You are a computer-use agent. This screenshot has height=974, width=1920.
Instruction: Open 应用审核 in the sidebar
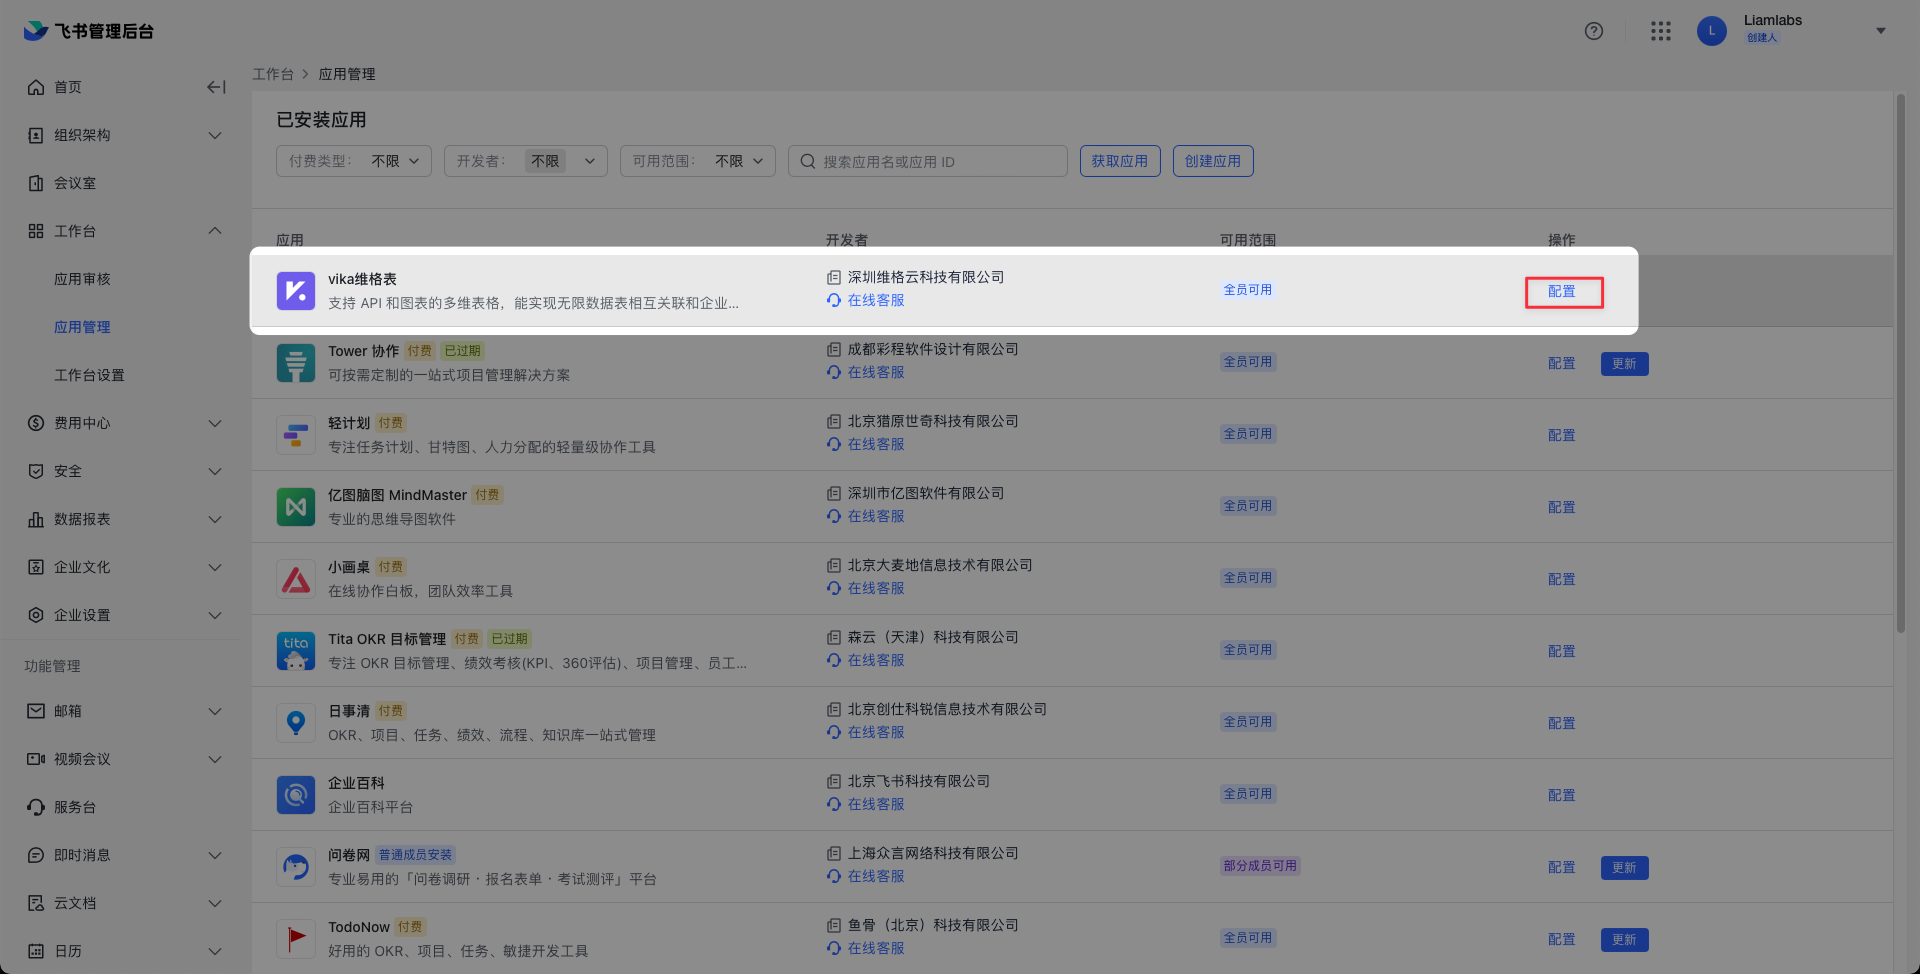tap(82, 279)
